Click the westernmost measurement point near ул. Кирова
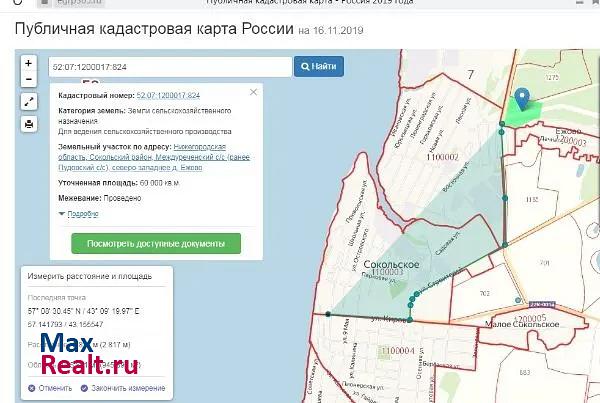This screenshot has height=403, width=600. (x=327, y=315)
